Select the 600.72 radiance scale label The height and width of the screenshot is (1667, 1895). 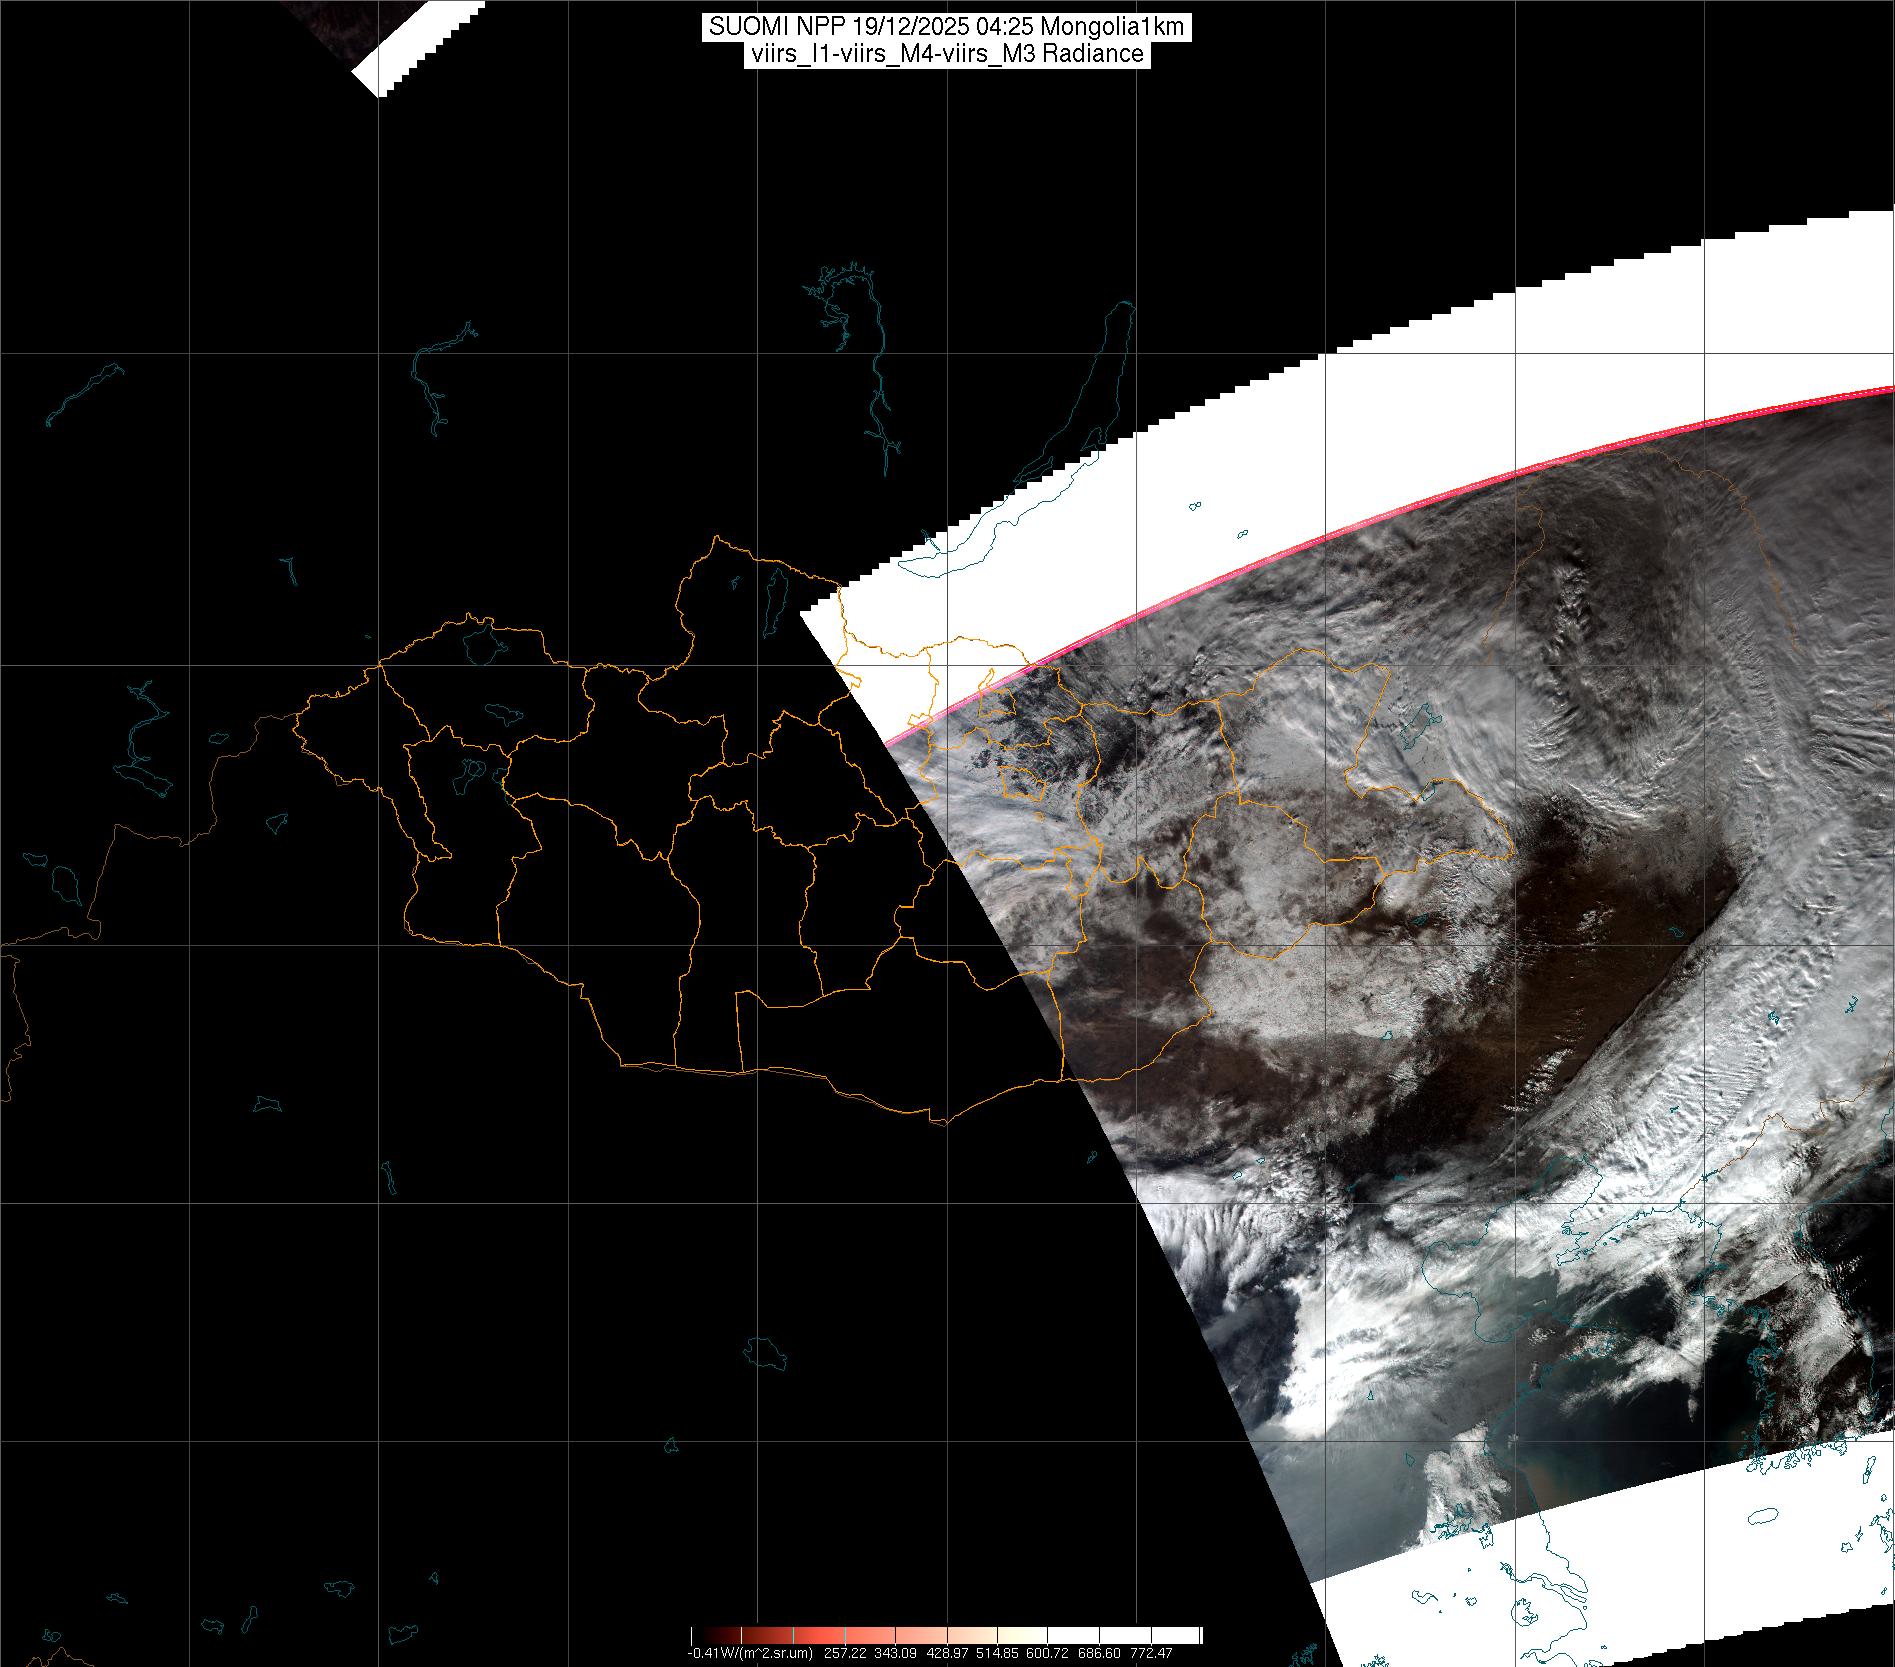click(x=1048, y=1653)
